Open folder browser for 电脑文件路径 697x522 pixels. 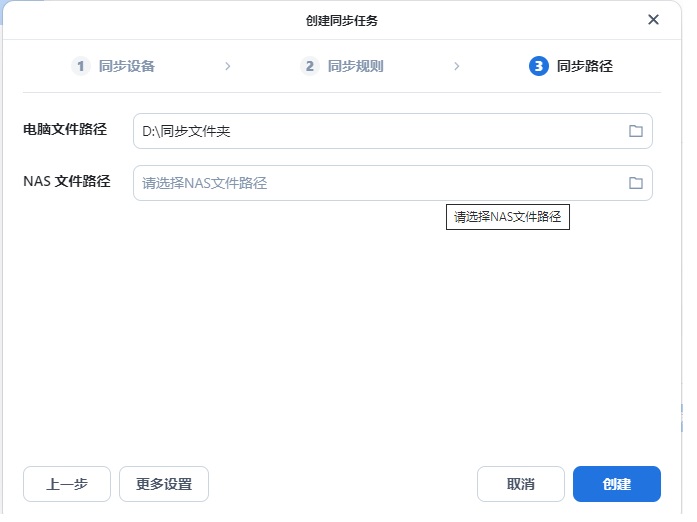coord(636,131)
